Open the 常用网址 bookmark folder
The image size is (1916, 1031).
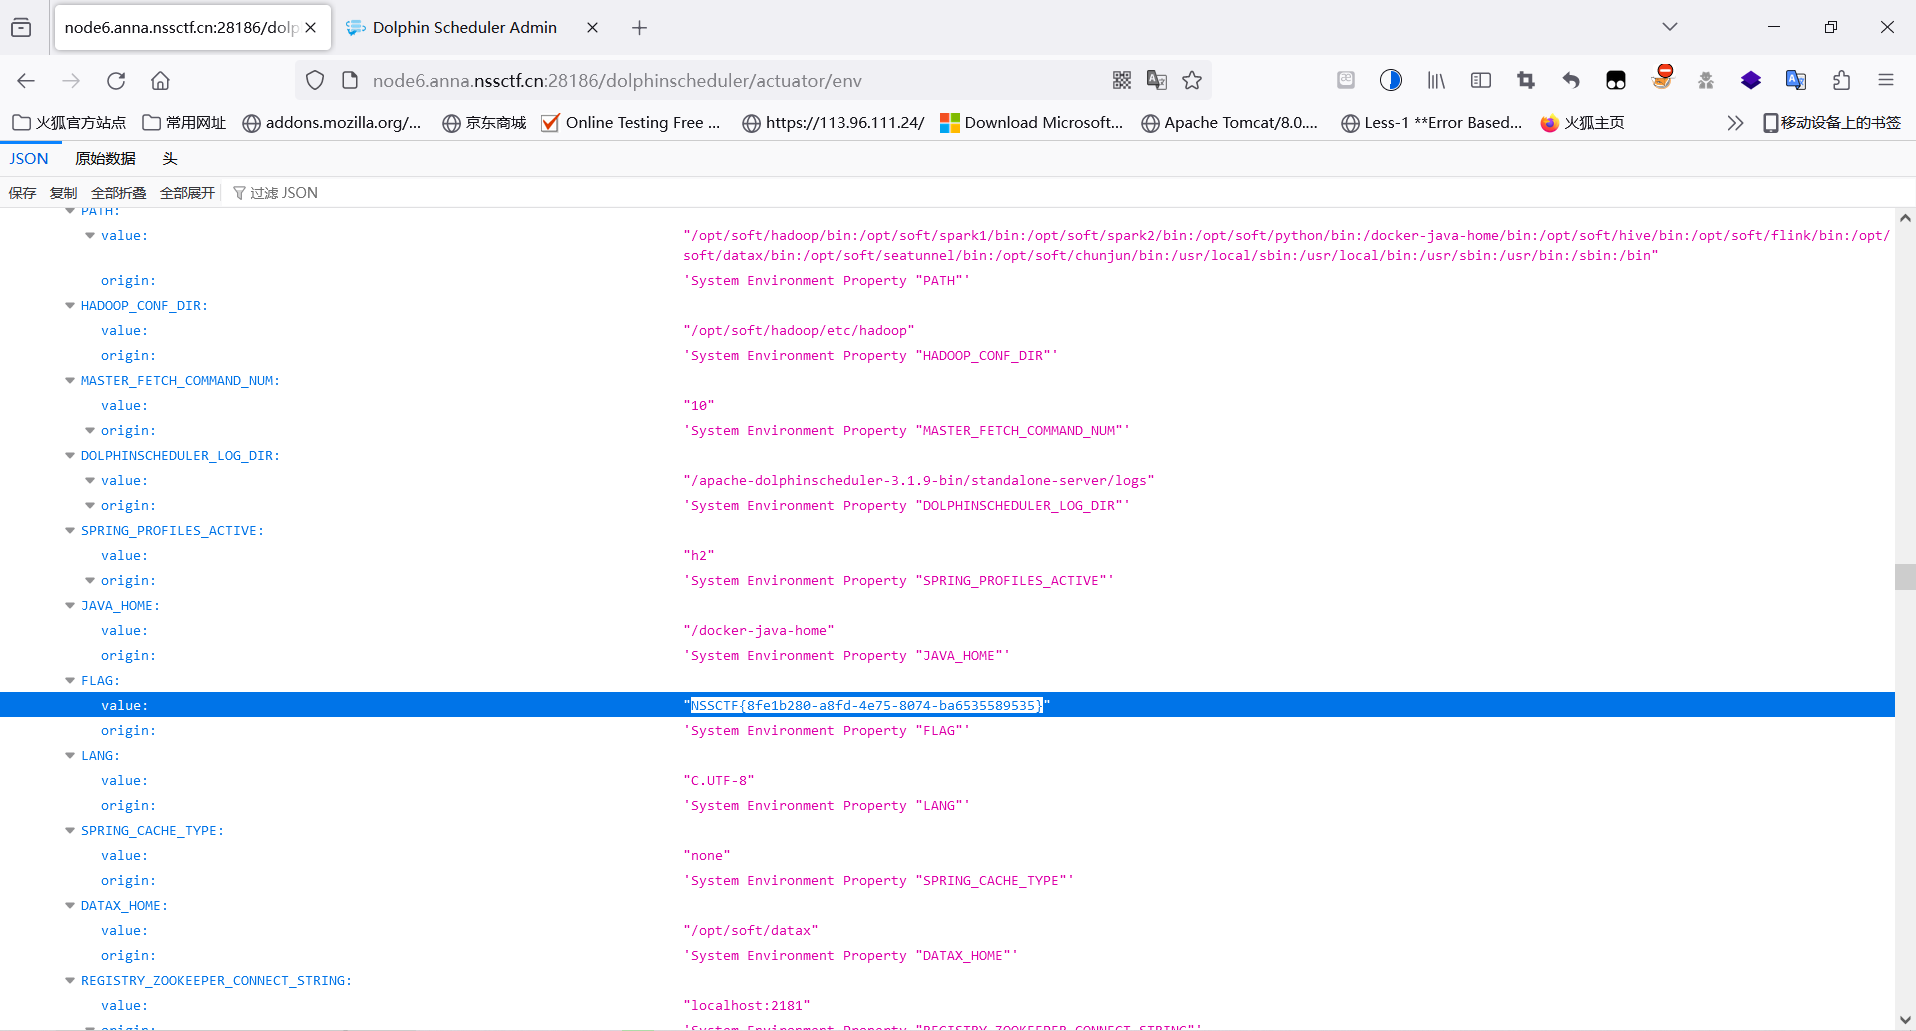coord(185,123)
